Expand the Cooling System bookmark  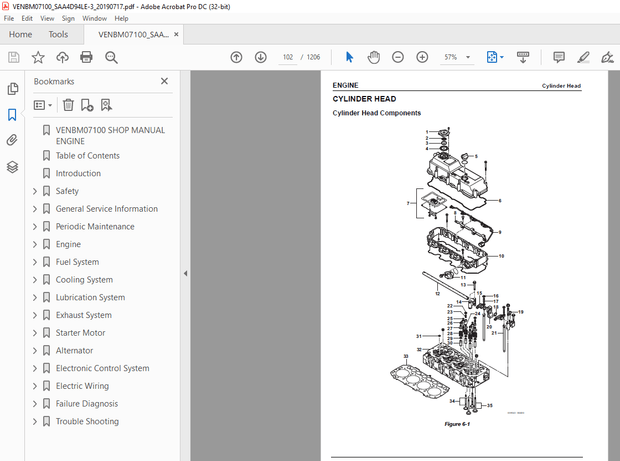35,280
